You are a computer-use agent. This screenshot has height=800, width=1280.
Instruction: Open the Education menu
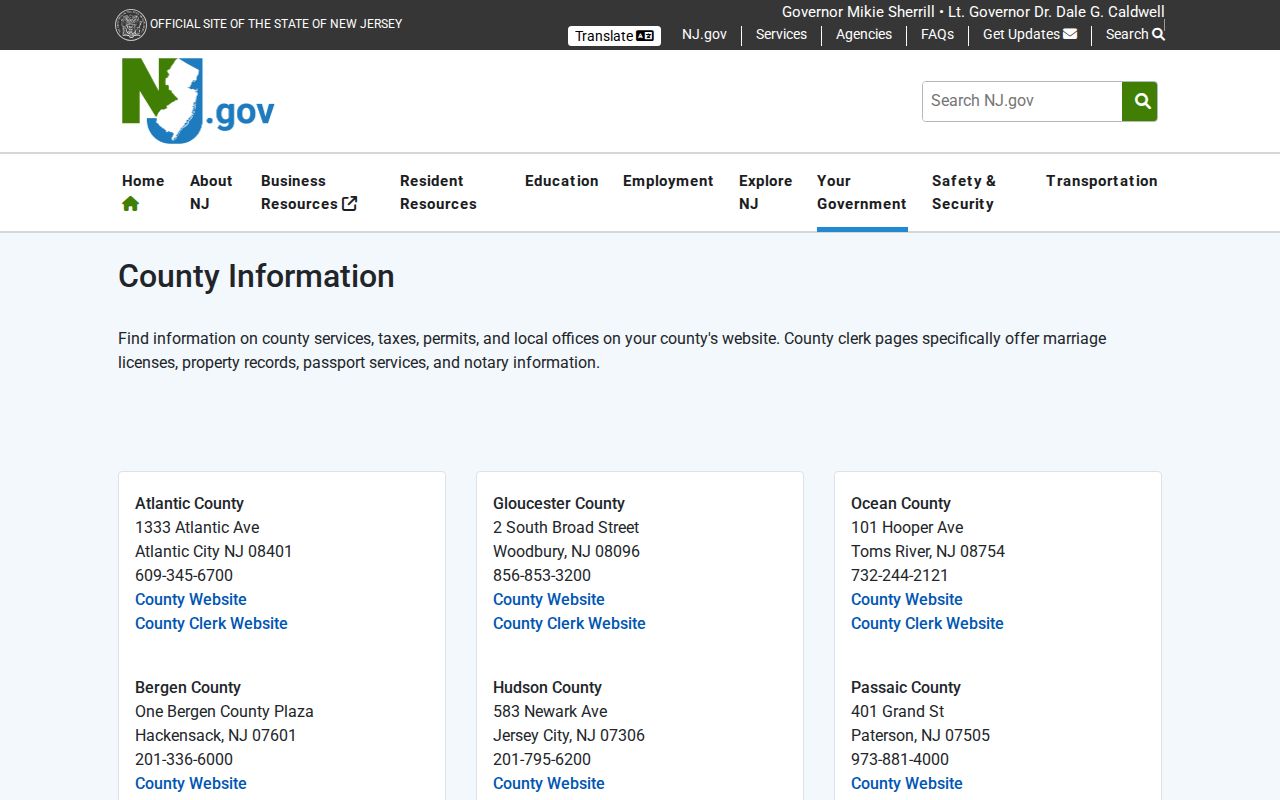point(562,181)
